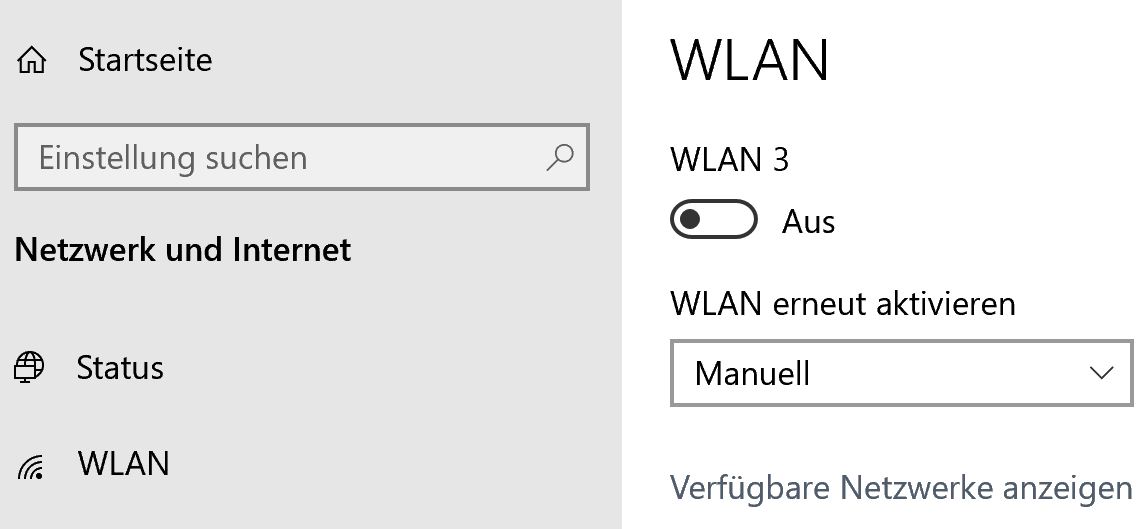Click the 'Aus' toggle state label
This screenshot has height=529, width=1144.
pos(808,222)
